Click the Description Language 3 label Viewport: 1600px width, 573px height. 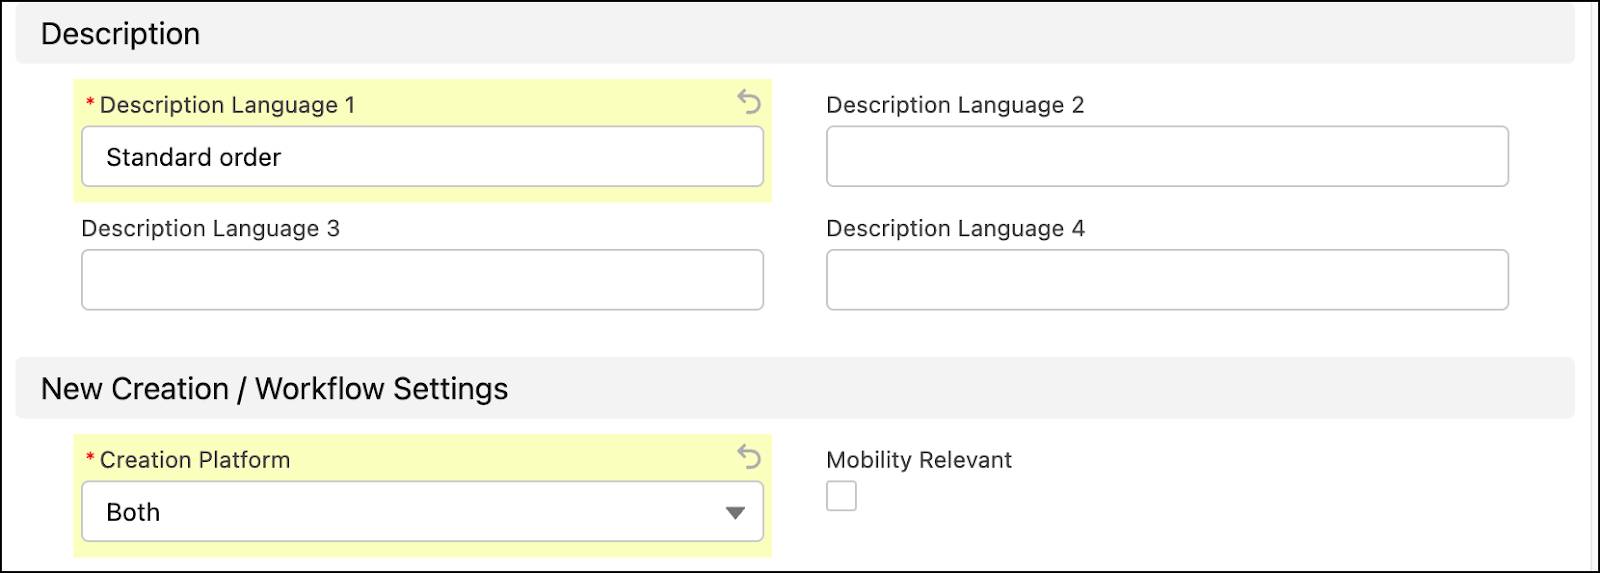pos(210,229)
